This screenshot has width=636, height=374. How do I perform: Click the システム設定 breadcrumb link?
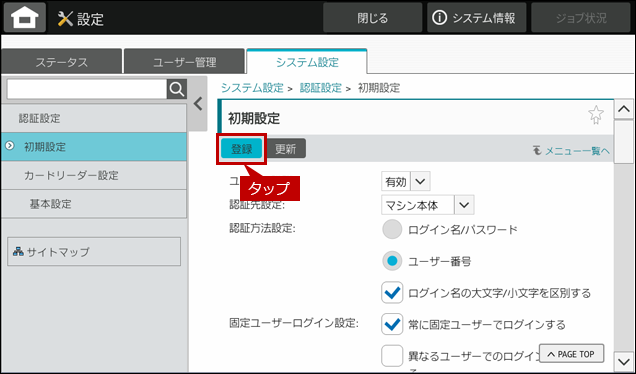tap(252, 88)
